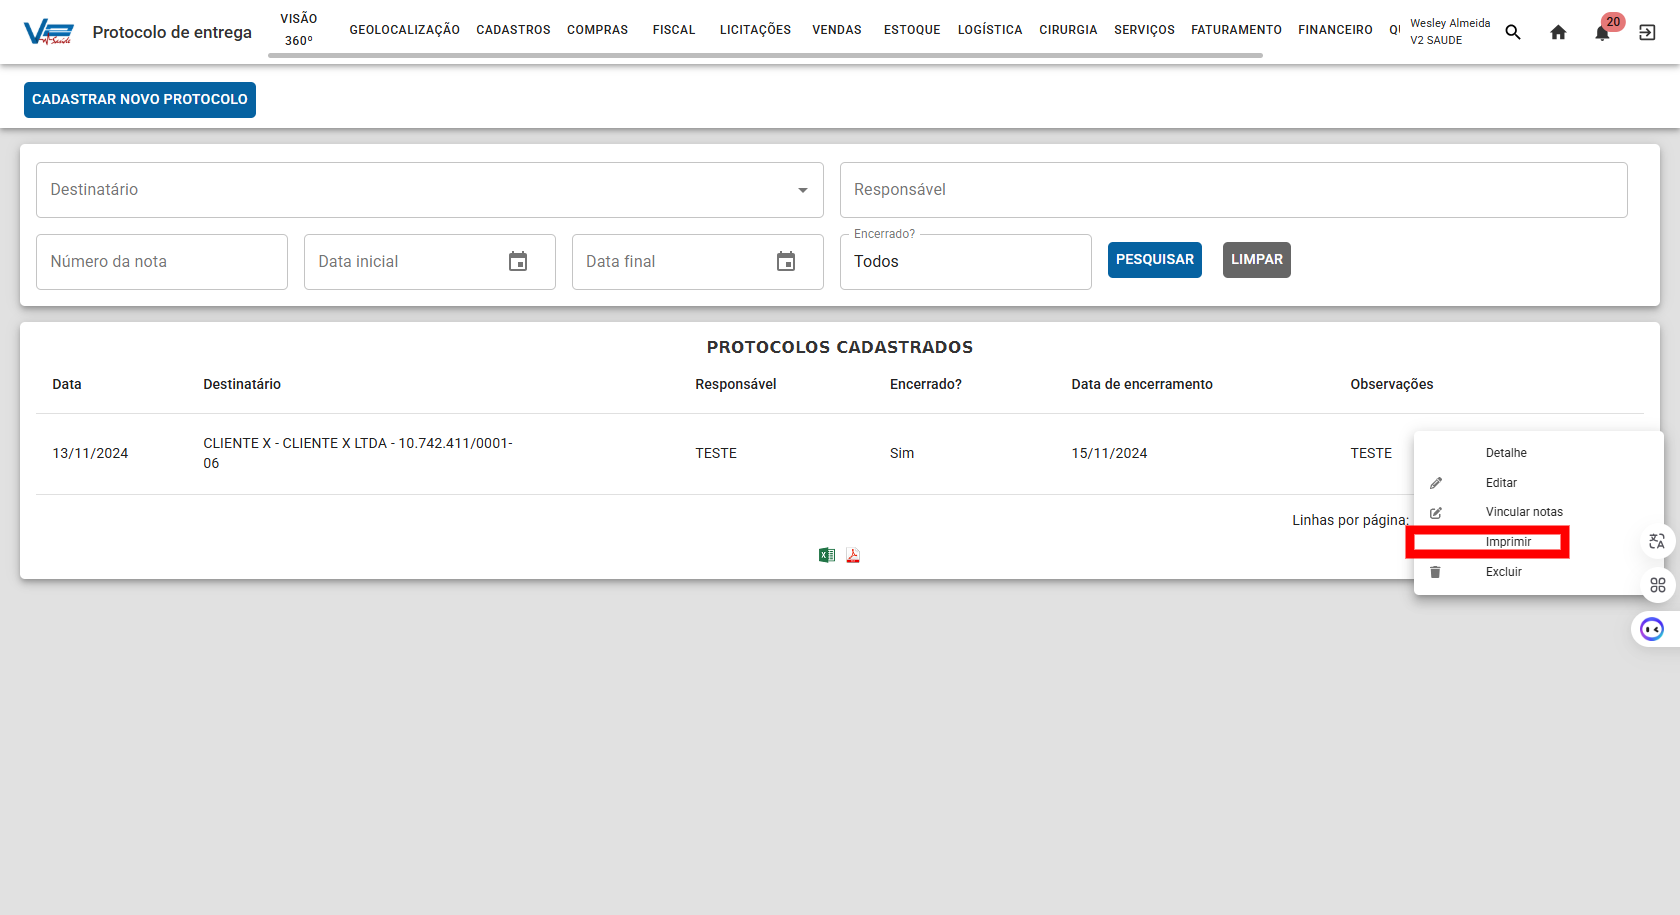The height and width of the screenshot is (915, 1680).
Task: Open the SERVIÇOS menu
Action: (x=1144, y=30)
